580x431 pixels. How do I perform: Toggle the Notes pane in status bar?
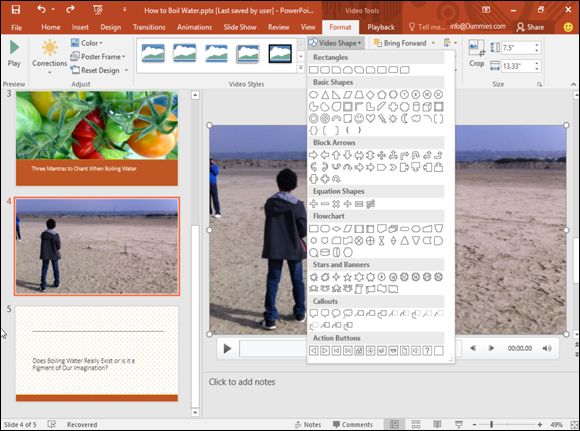(308, 424)
